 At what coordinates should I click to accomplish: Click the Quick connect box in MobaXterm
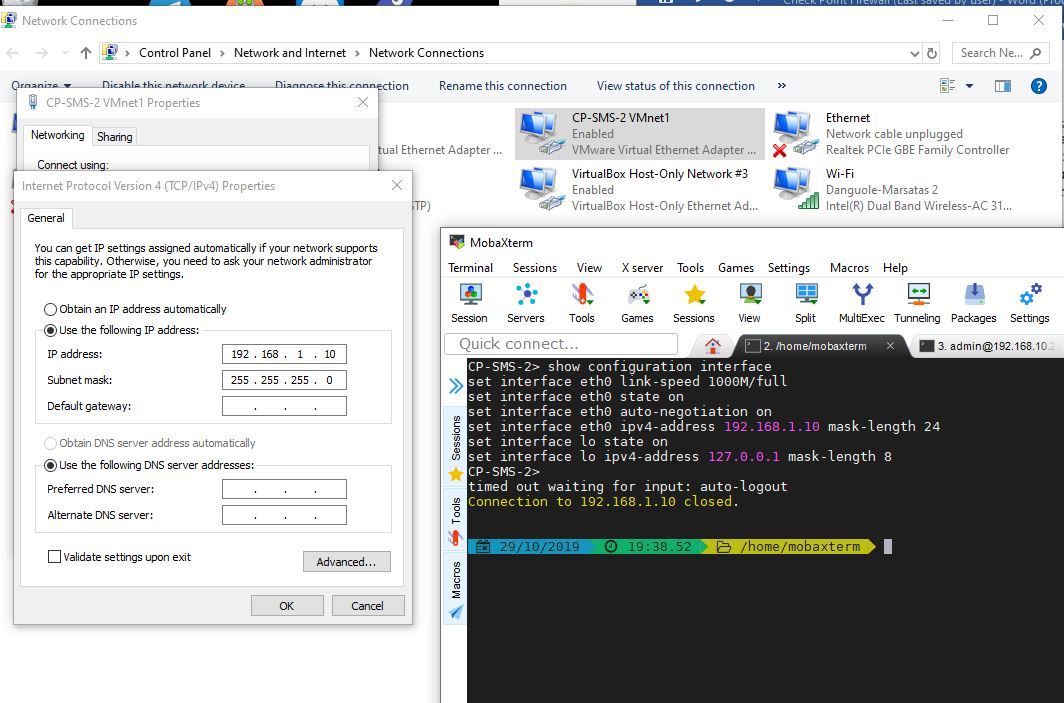[x=561, y=344]
